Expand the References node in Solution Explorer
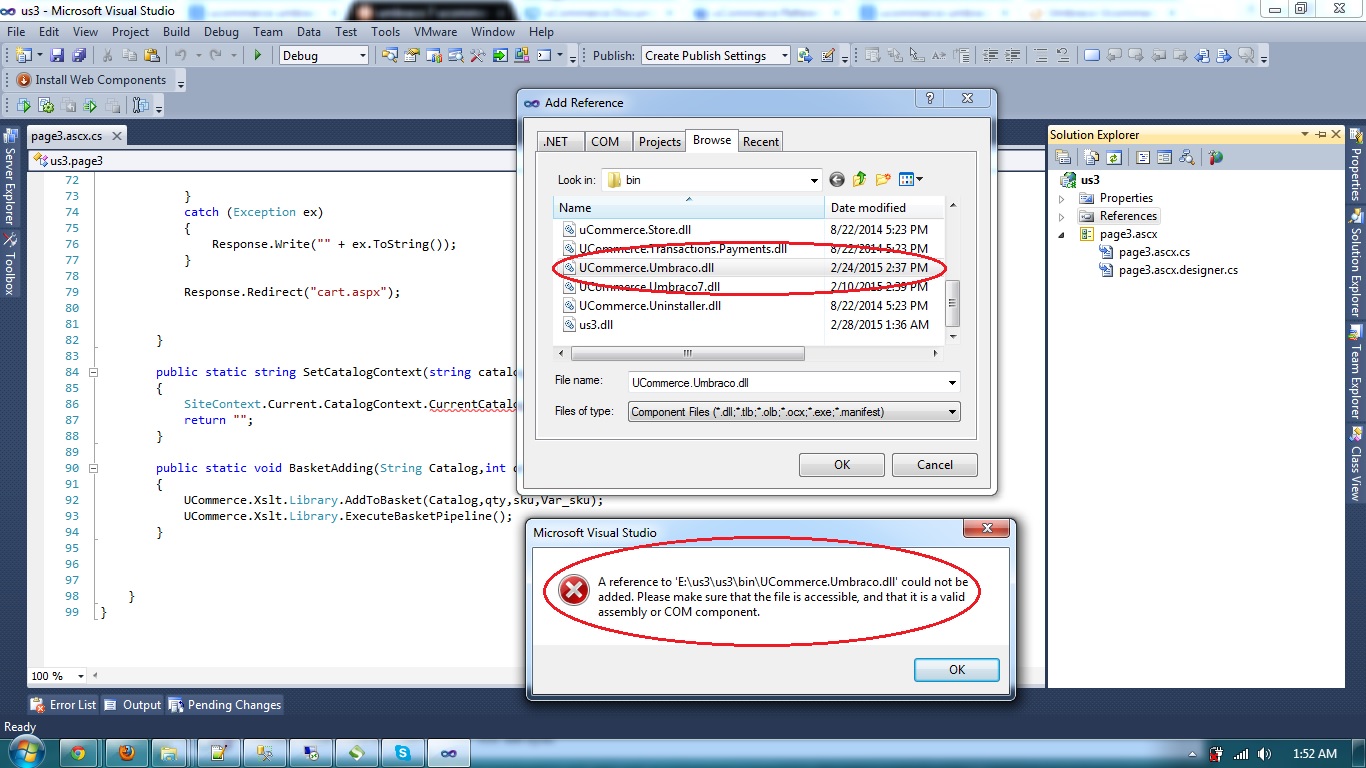The height and width of the screenshot is (768, 1366). [1062, 216]
